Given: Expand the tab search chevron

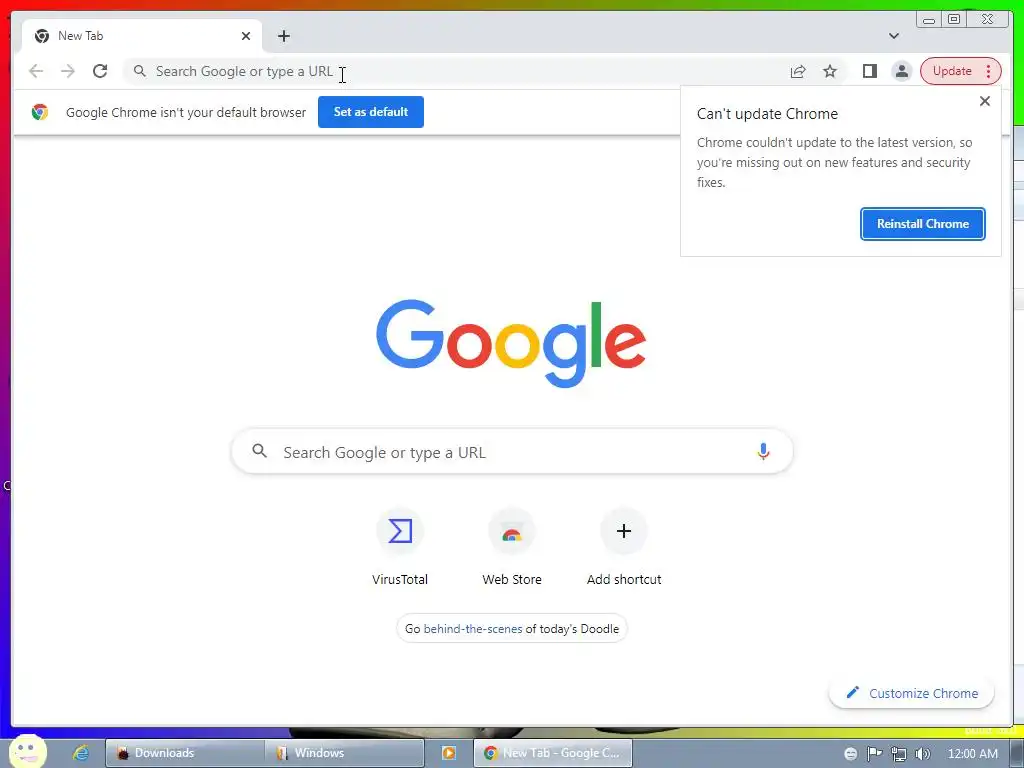Looking at the screenshot, I should pyautogui.click(x=894, y=36).
